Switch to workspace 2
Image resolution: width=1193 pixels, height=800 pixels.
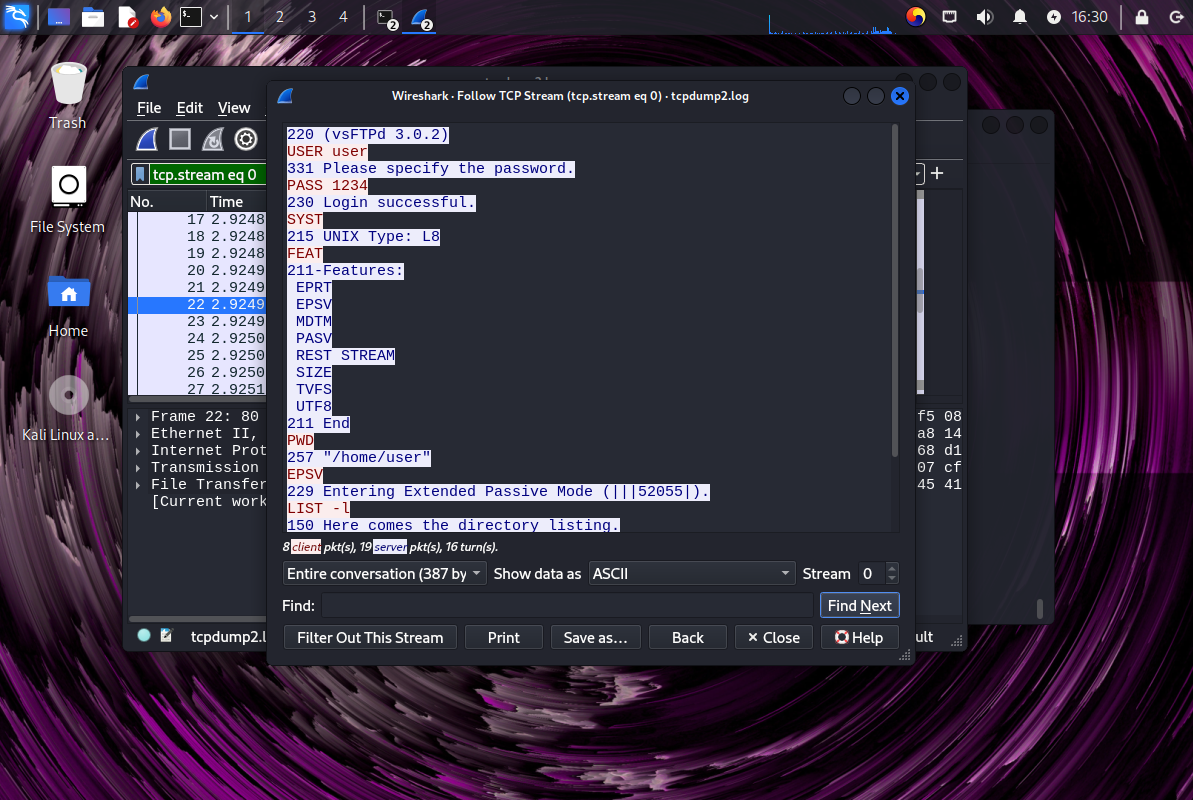[280, 17]
